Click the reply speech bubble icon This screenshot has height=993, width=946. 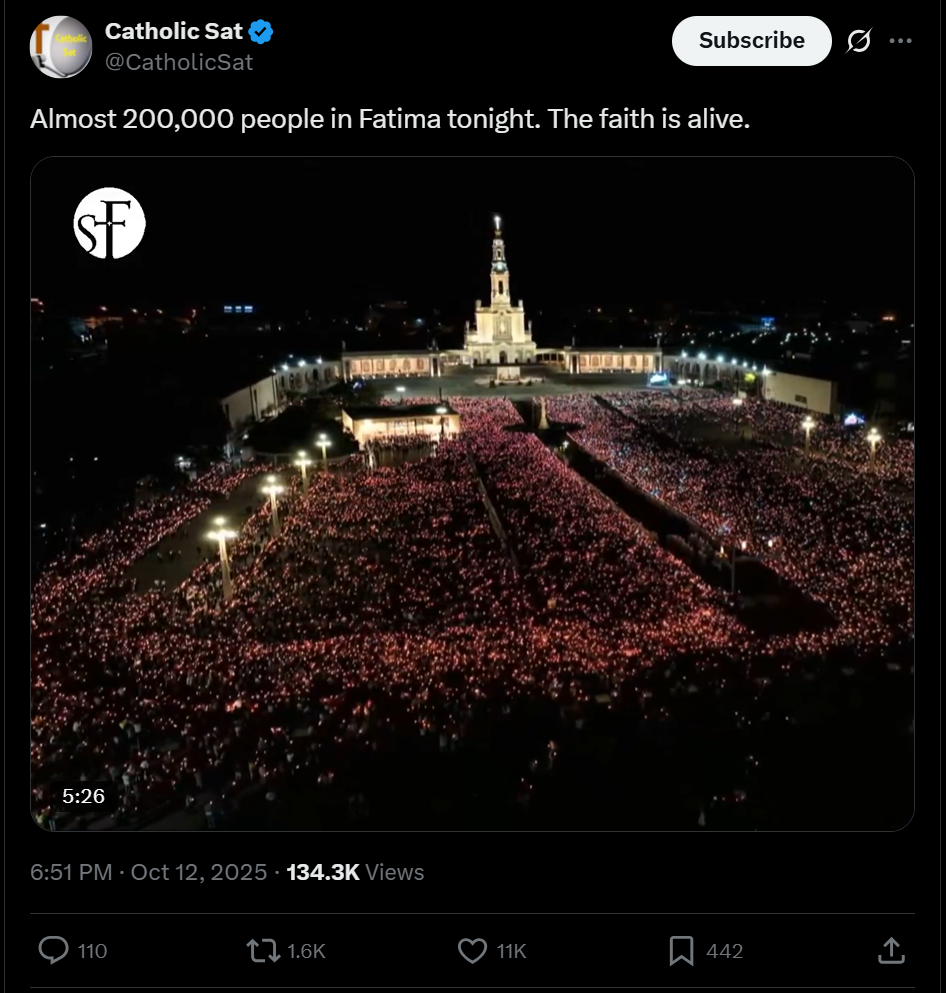tap(53, 950)
